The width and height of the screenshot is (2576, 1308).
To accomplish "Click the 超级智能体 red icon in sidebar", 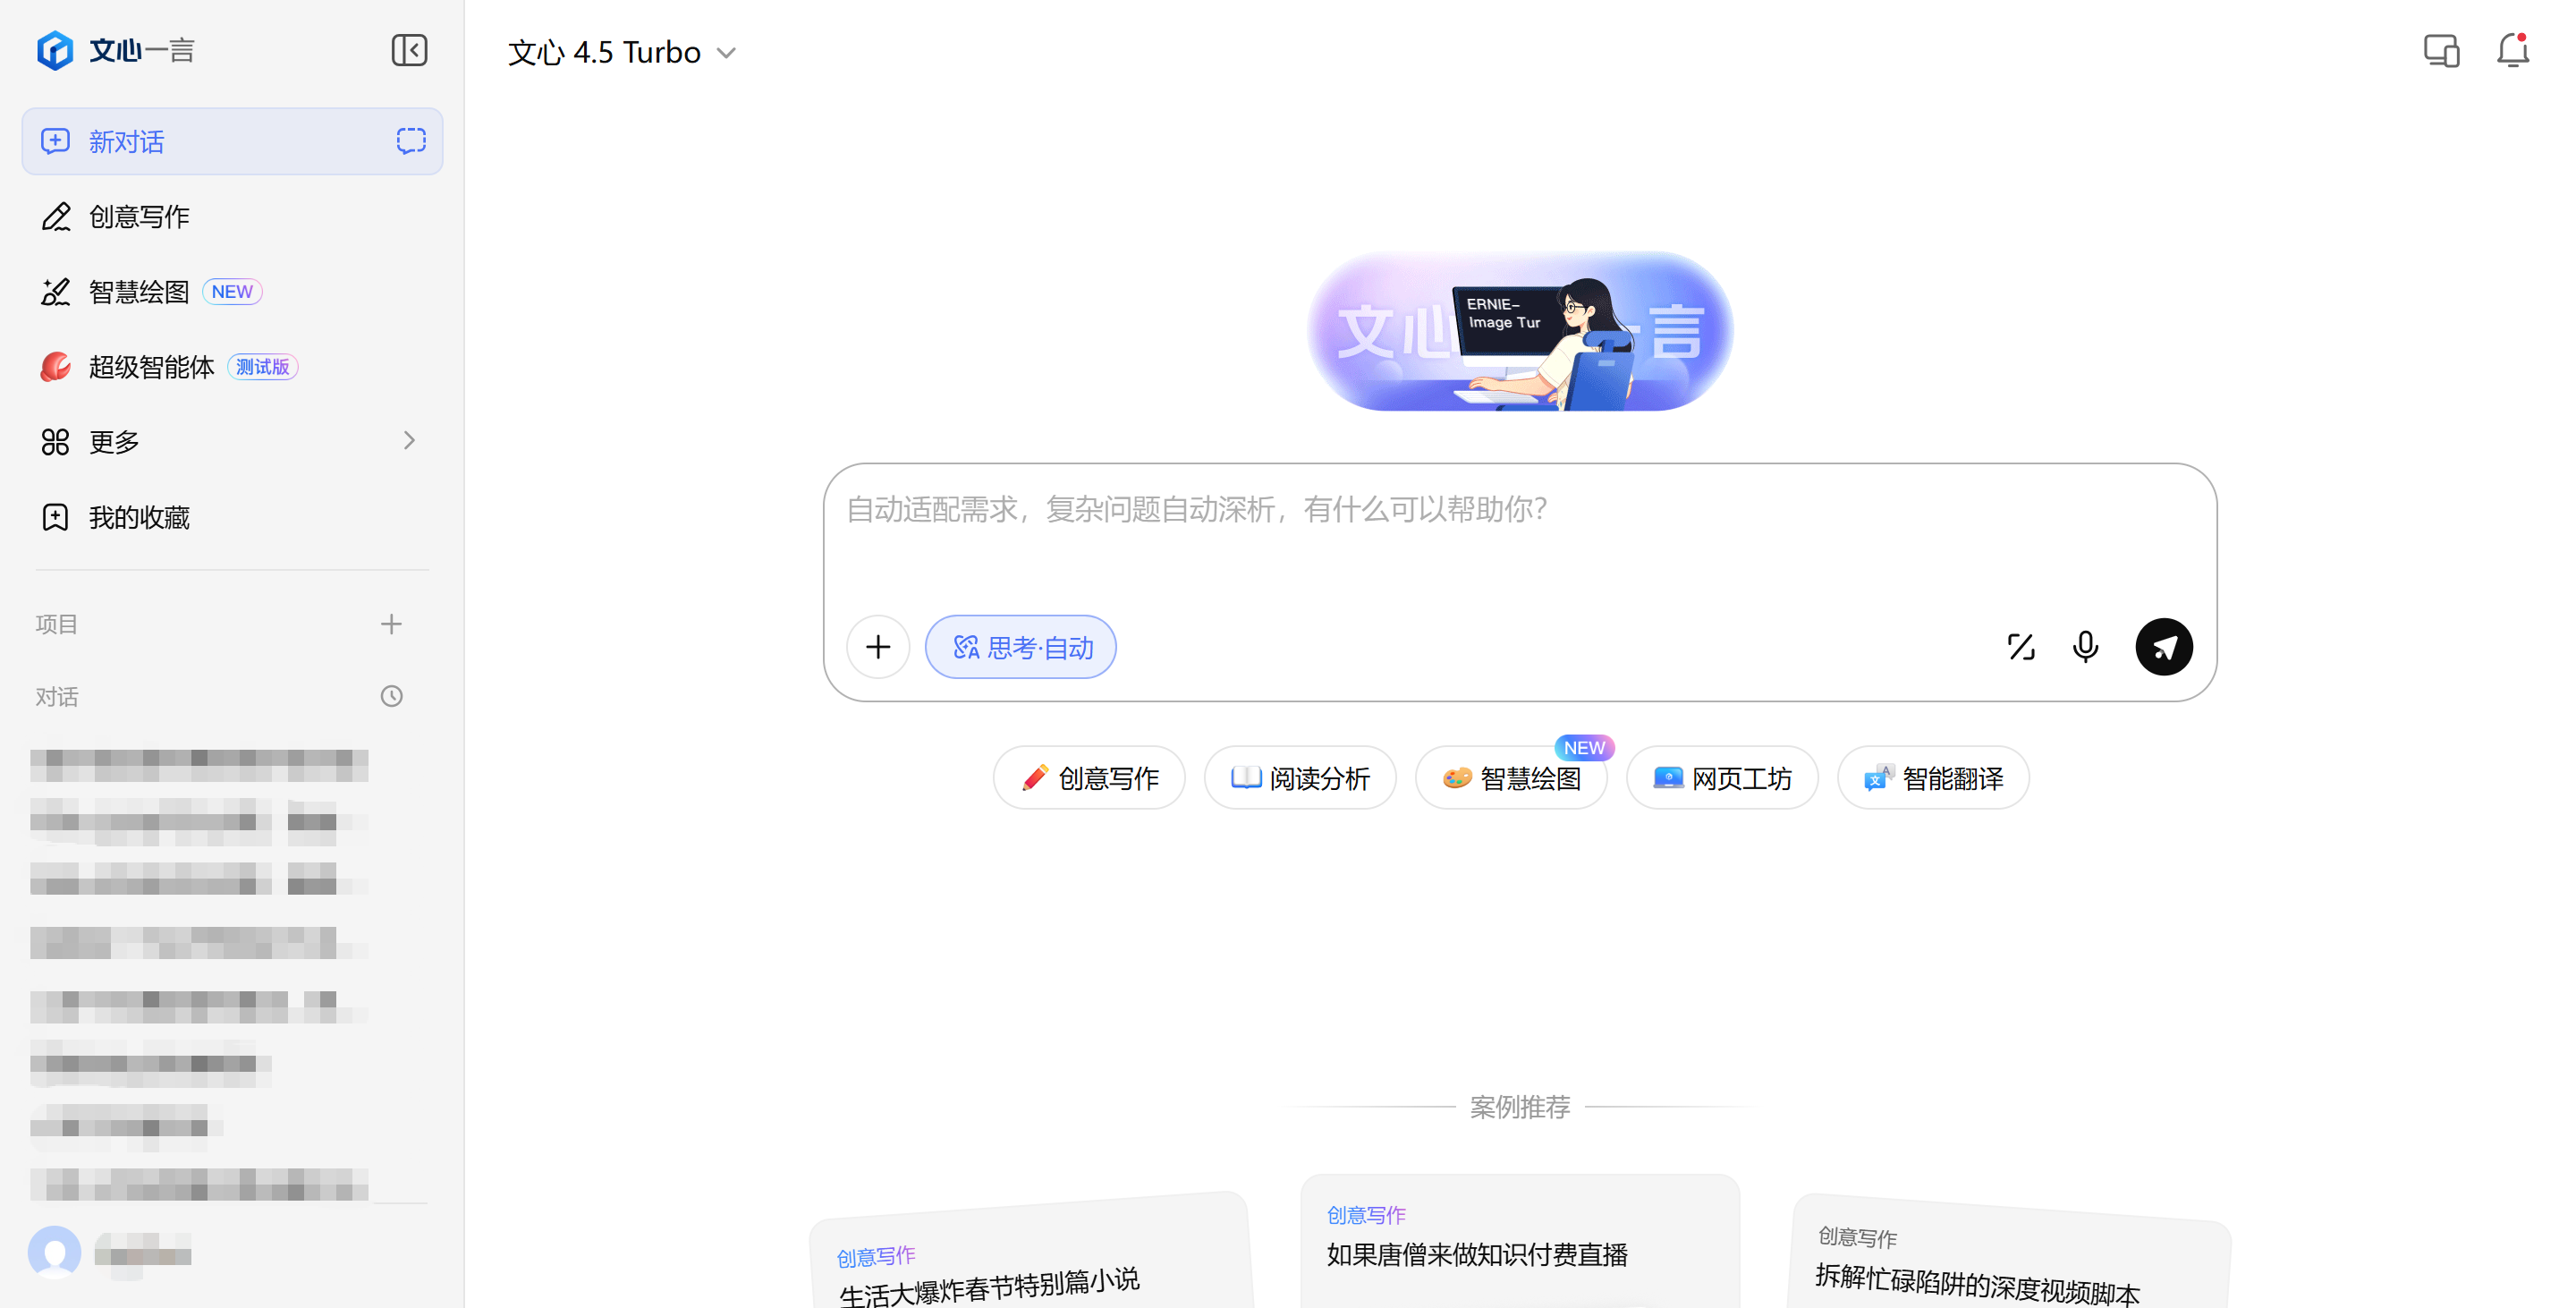I will pos(56,367).
